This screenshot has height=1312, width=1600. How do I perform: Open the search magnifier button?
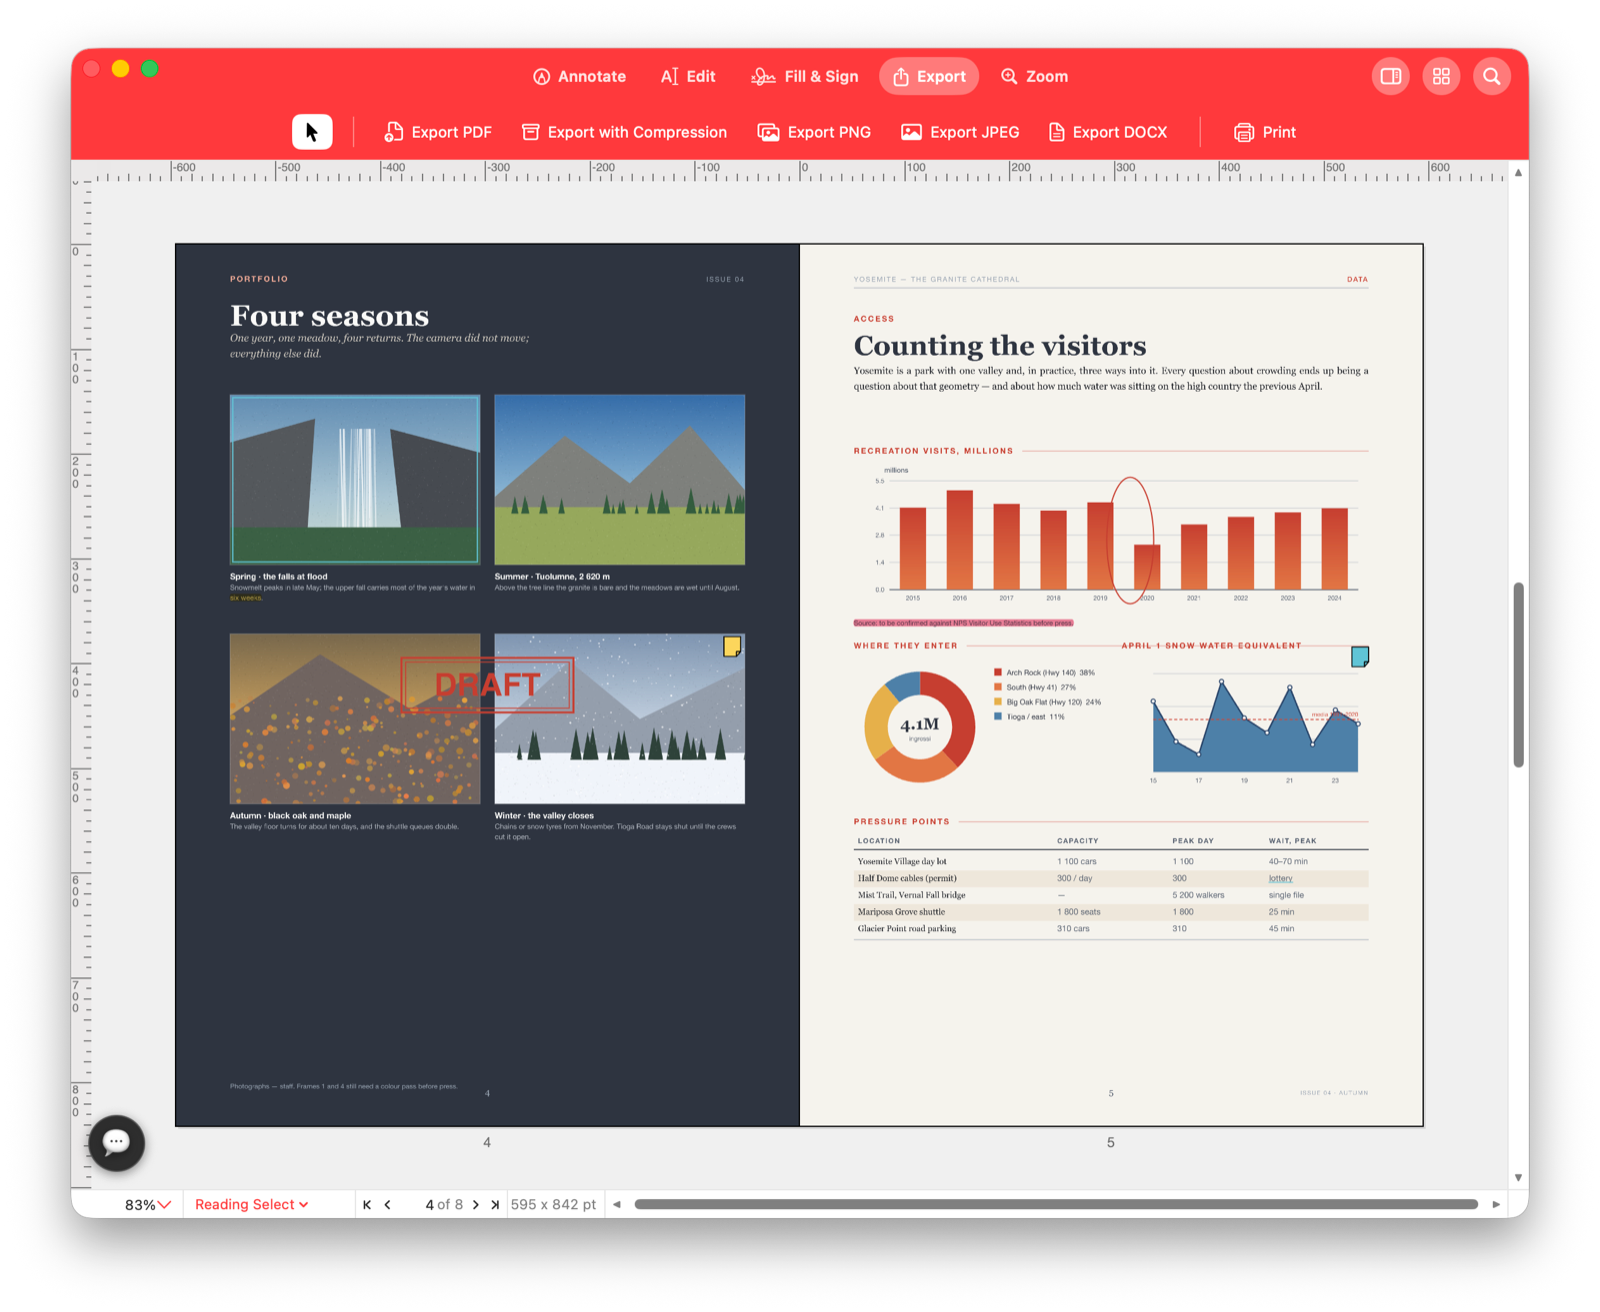1491,76
